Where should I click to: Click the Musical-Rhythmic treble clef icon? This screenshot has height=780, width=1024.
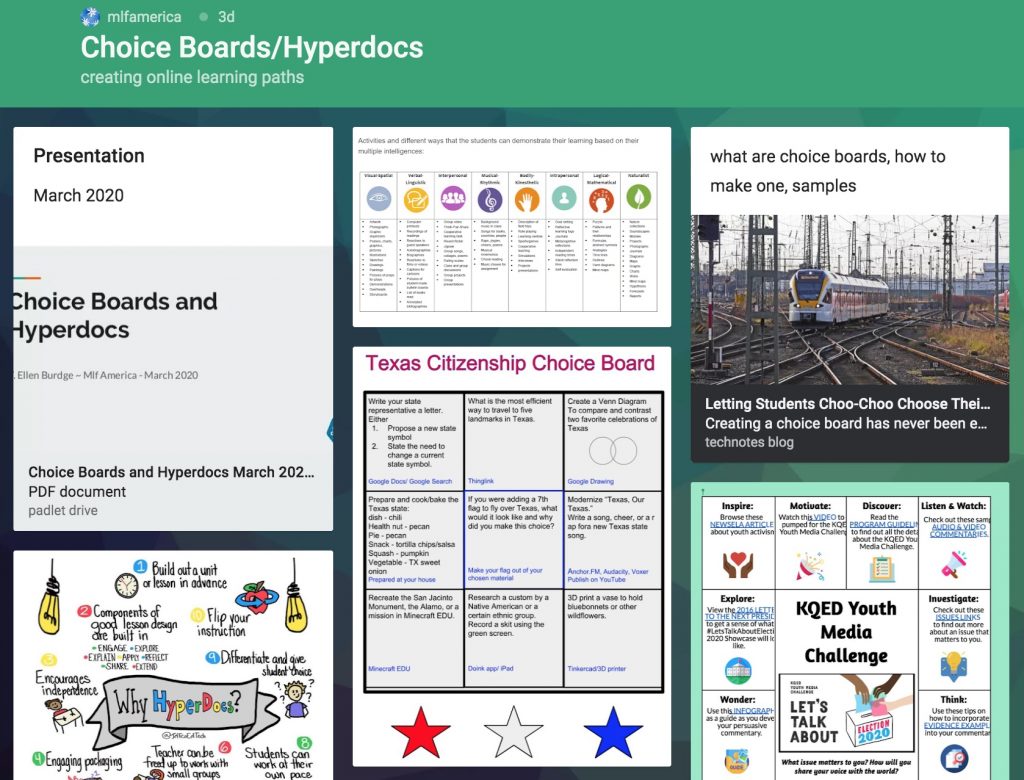tap(490, 199)
